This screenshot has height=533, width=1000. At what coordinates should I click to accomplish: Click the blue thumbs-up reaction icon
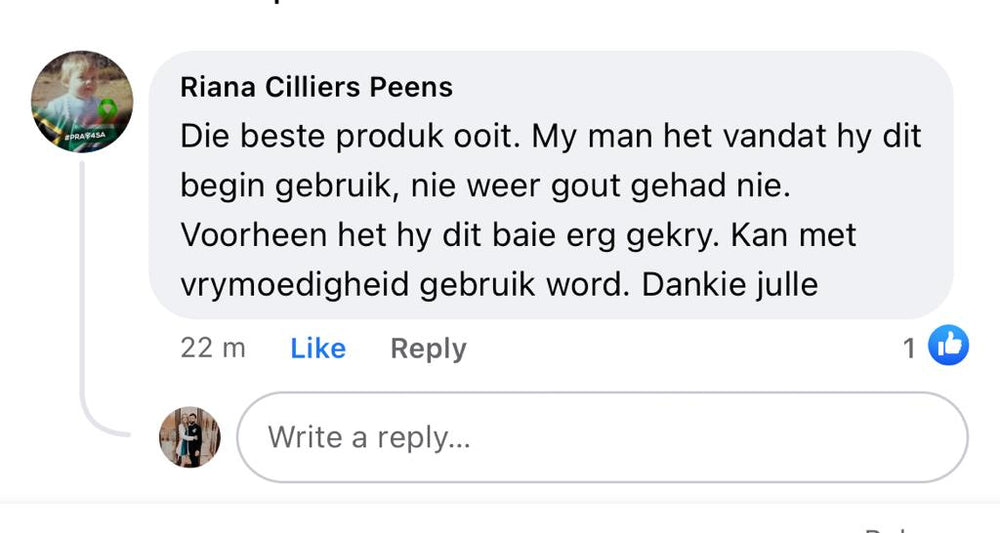click(948, 347)
